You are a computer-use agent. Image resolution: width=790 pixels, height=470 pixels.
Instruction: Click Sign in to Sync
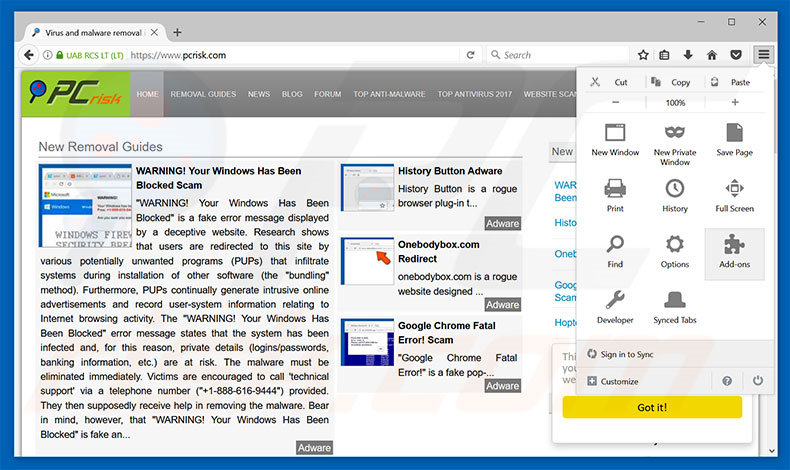pyautogui.click(x=620, y=354)
